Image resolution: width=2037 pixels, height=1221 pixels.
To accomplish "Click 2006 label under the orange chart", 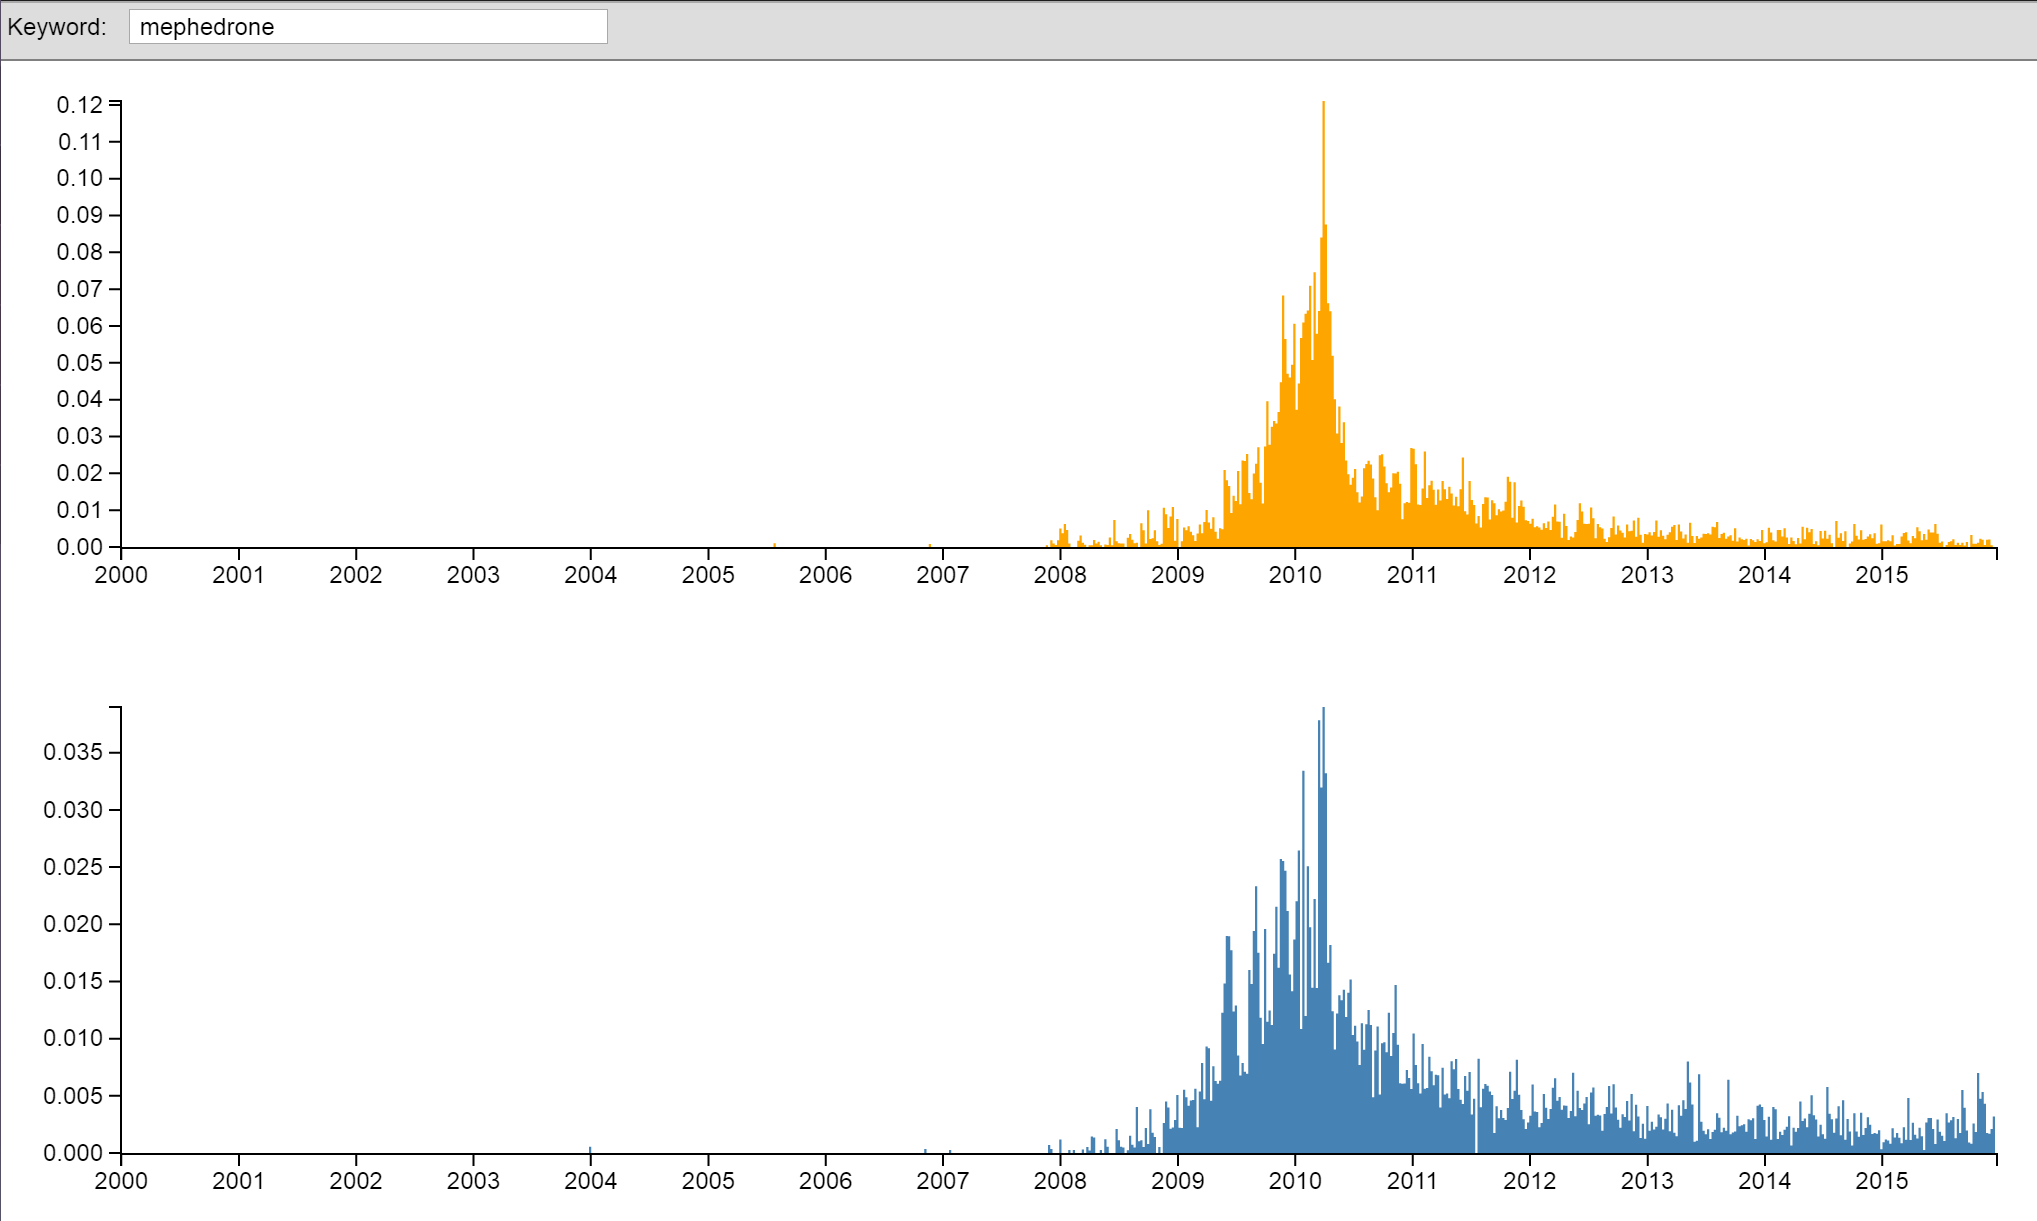I will click(x=825, y=575).
